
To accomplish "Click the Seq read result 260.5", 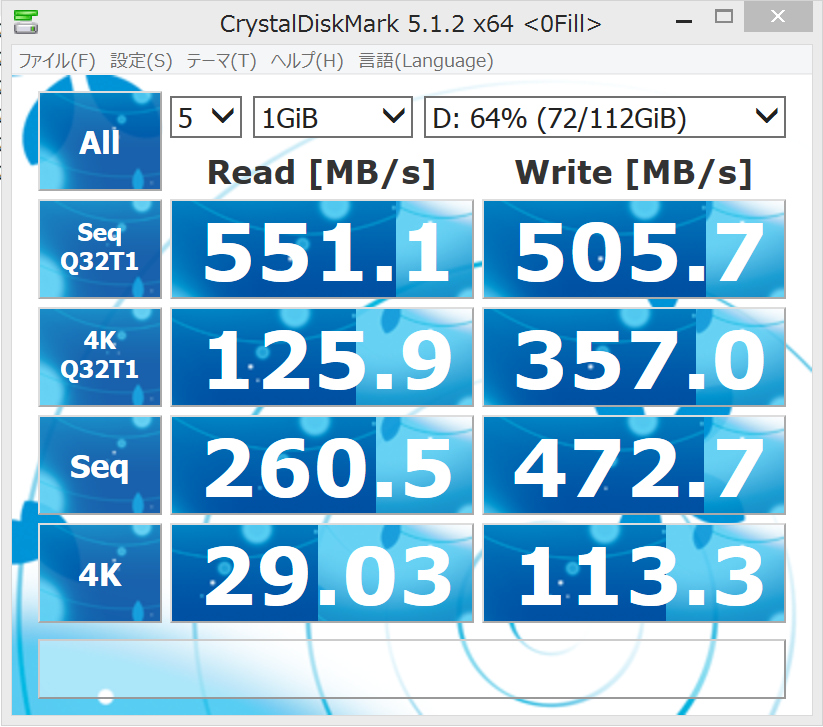I will pos(322,466).
